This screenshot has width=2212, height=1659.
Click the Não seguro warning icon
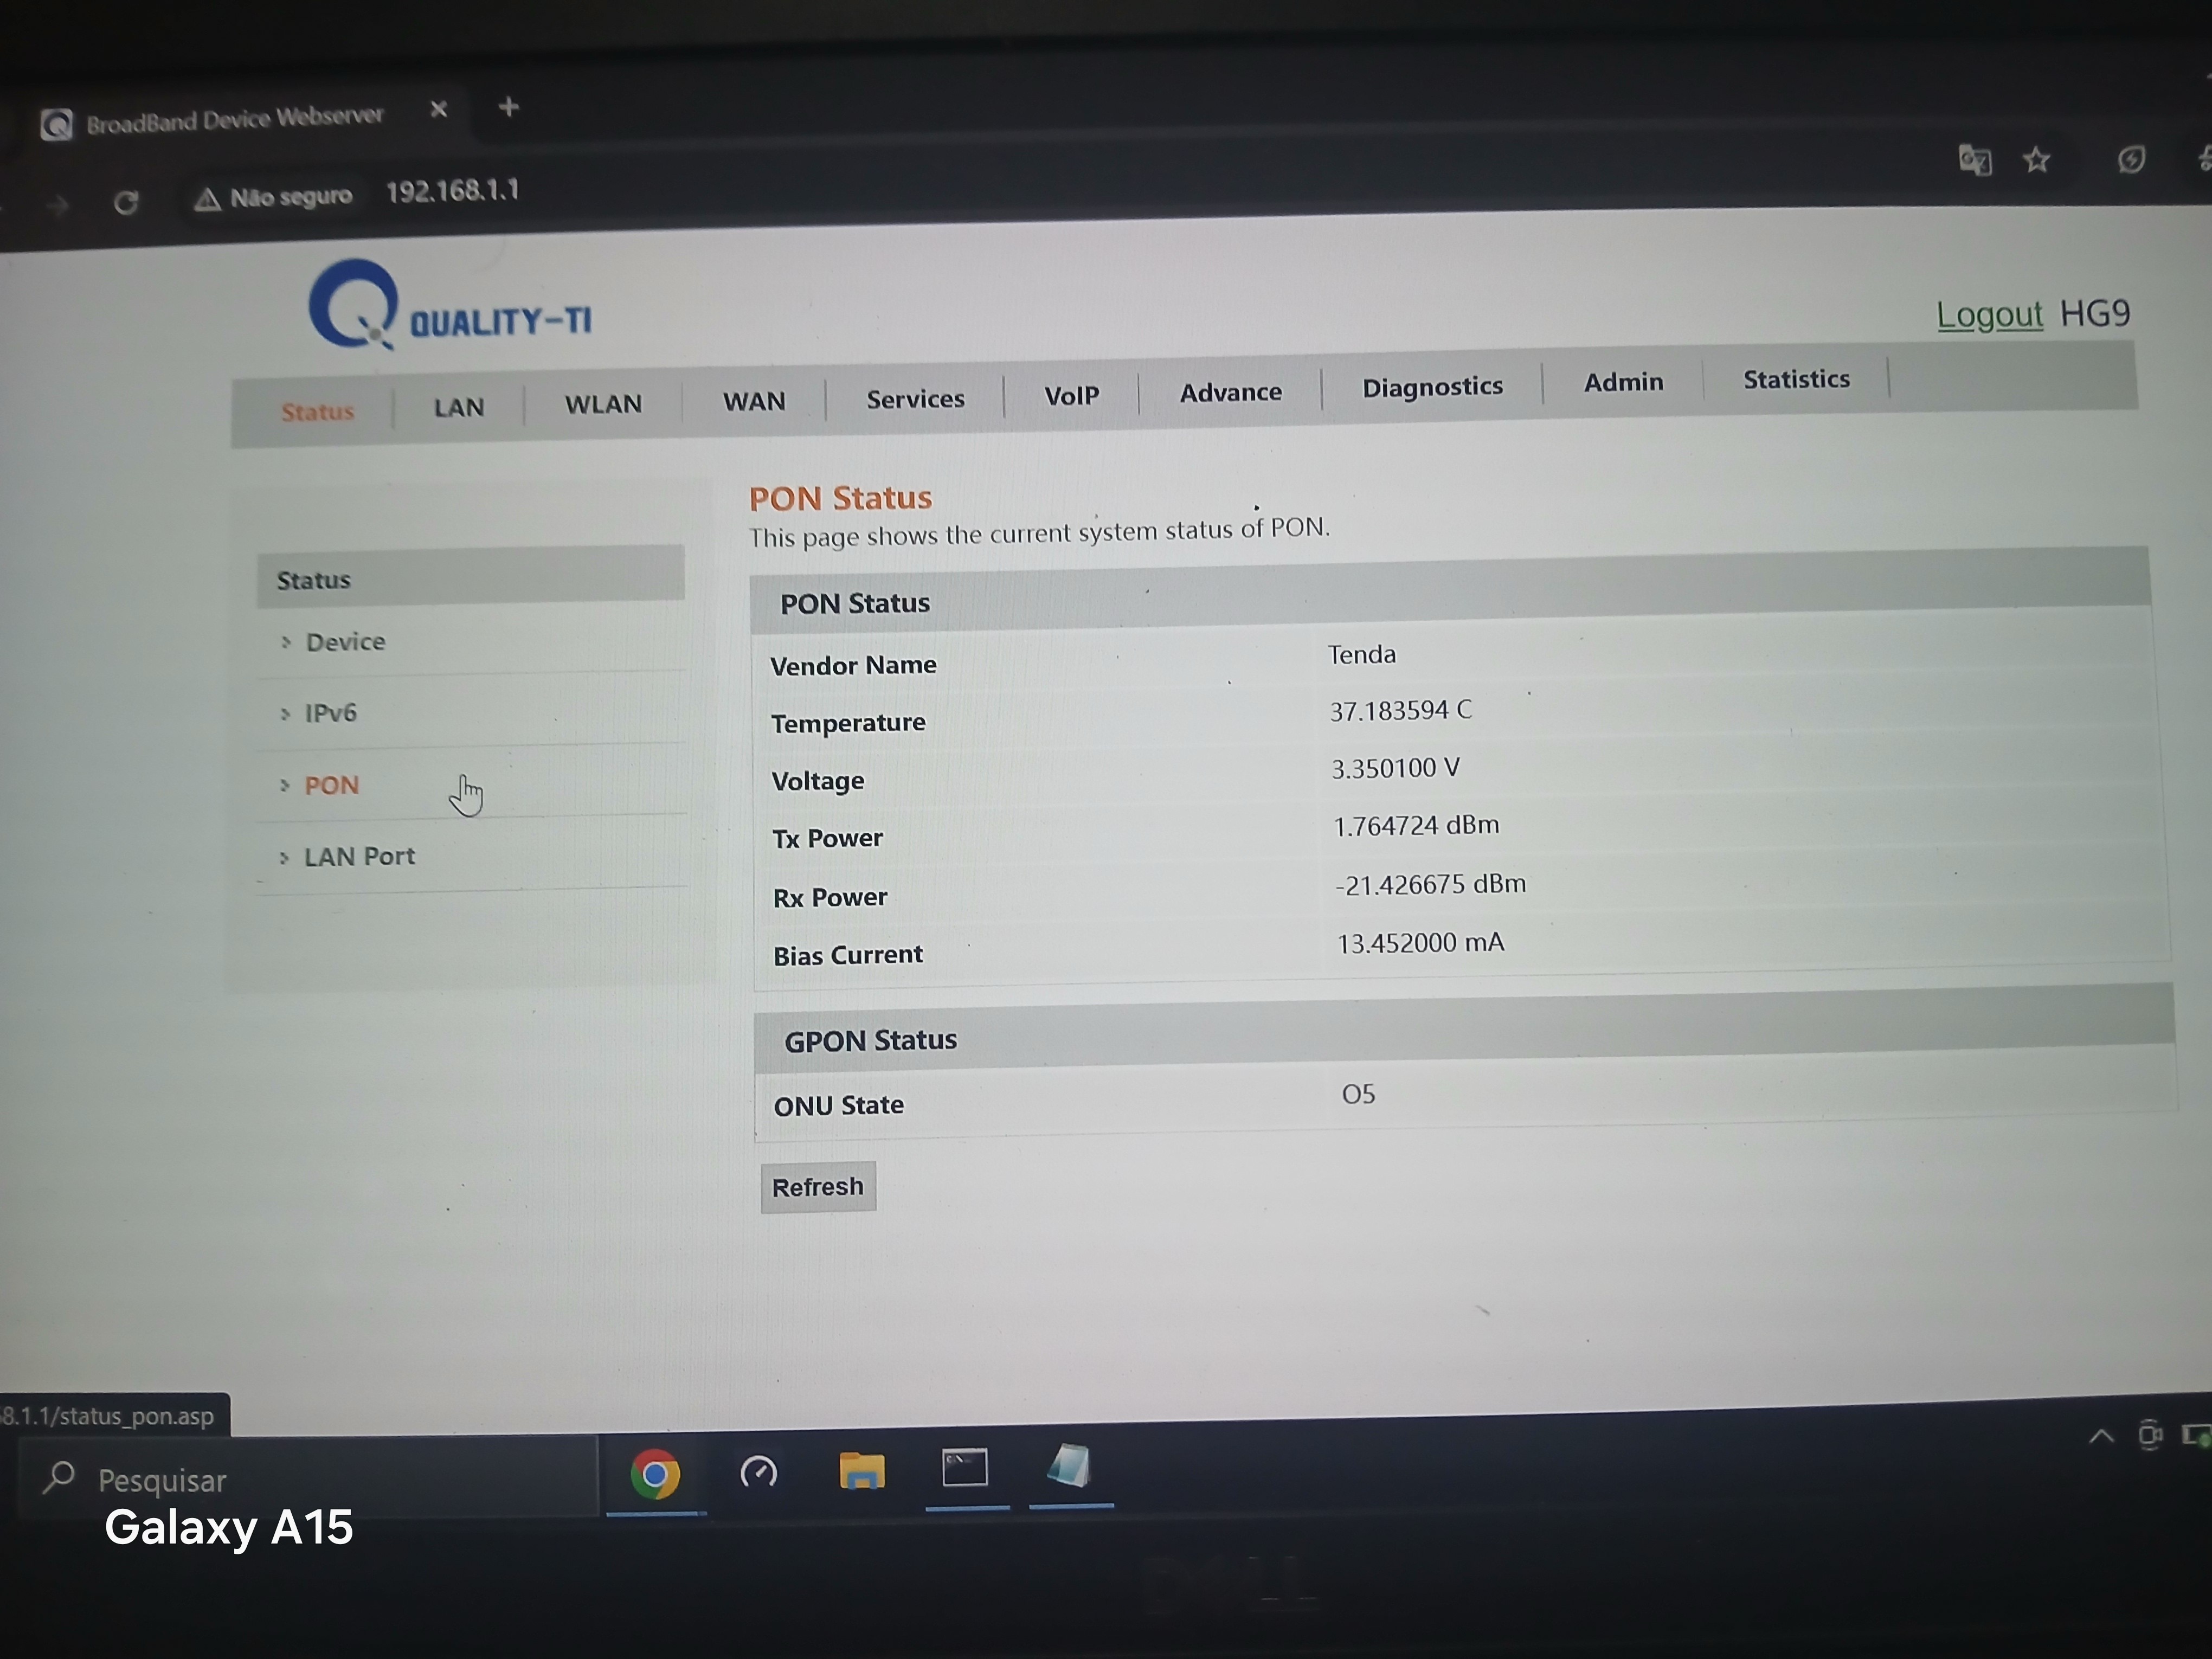207,199
